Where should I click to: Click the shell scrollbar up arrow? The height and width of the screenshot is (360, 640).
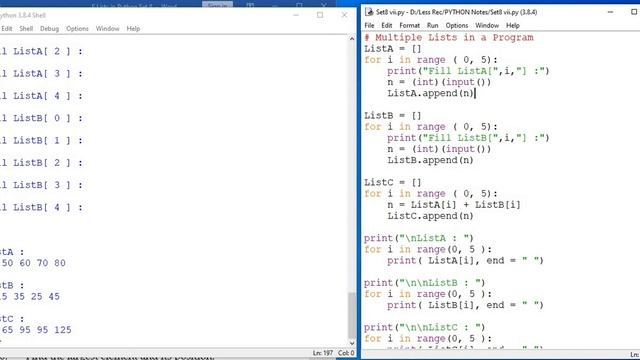(352, 39)
